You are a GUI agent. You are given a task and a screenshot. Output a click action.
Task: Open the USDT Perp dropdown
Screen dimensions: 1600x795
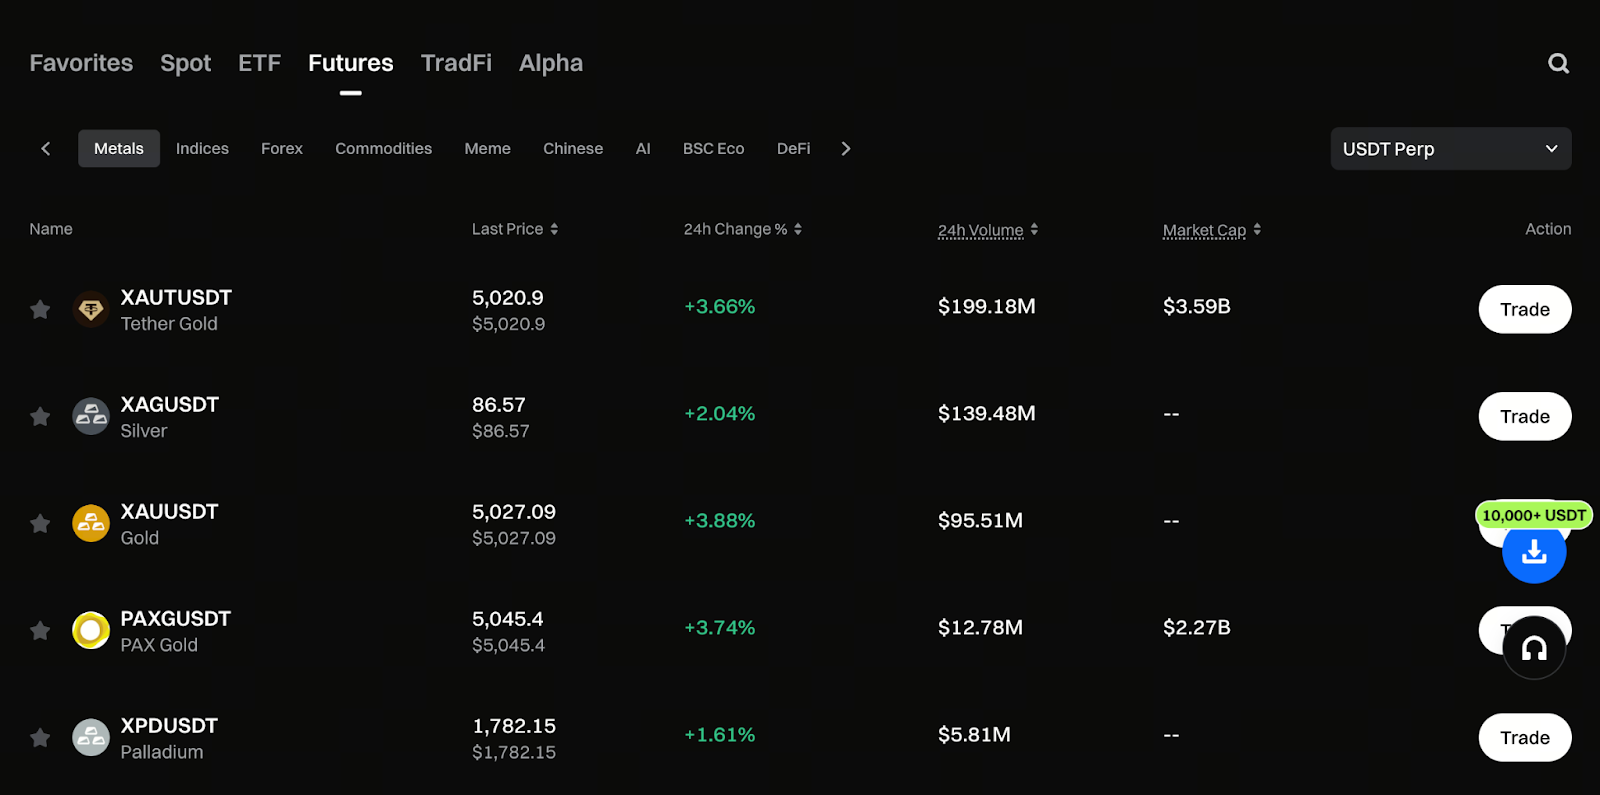1450,149
